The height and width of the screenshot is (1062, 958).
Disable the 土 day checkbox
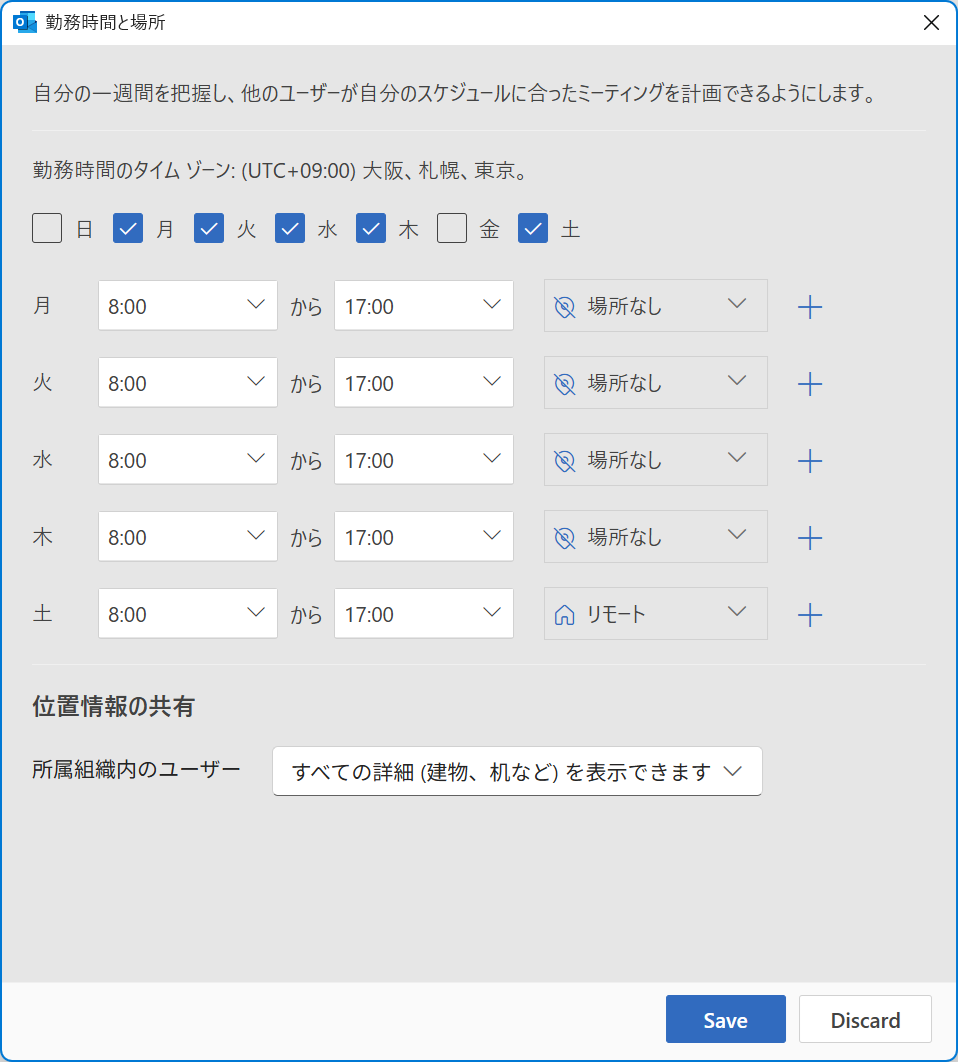tap(532, 228)
